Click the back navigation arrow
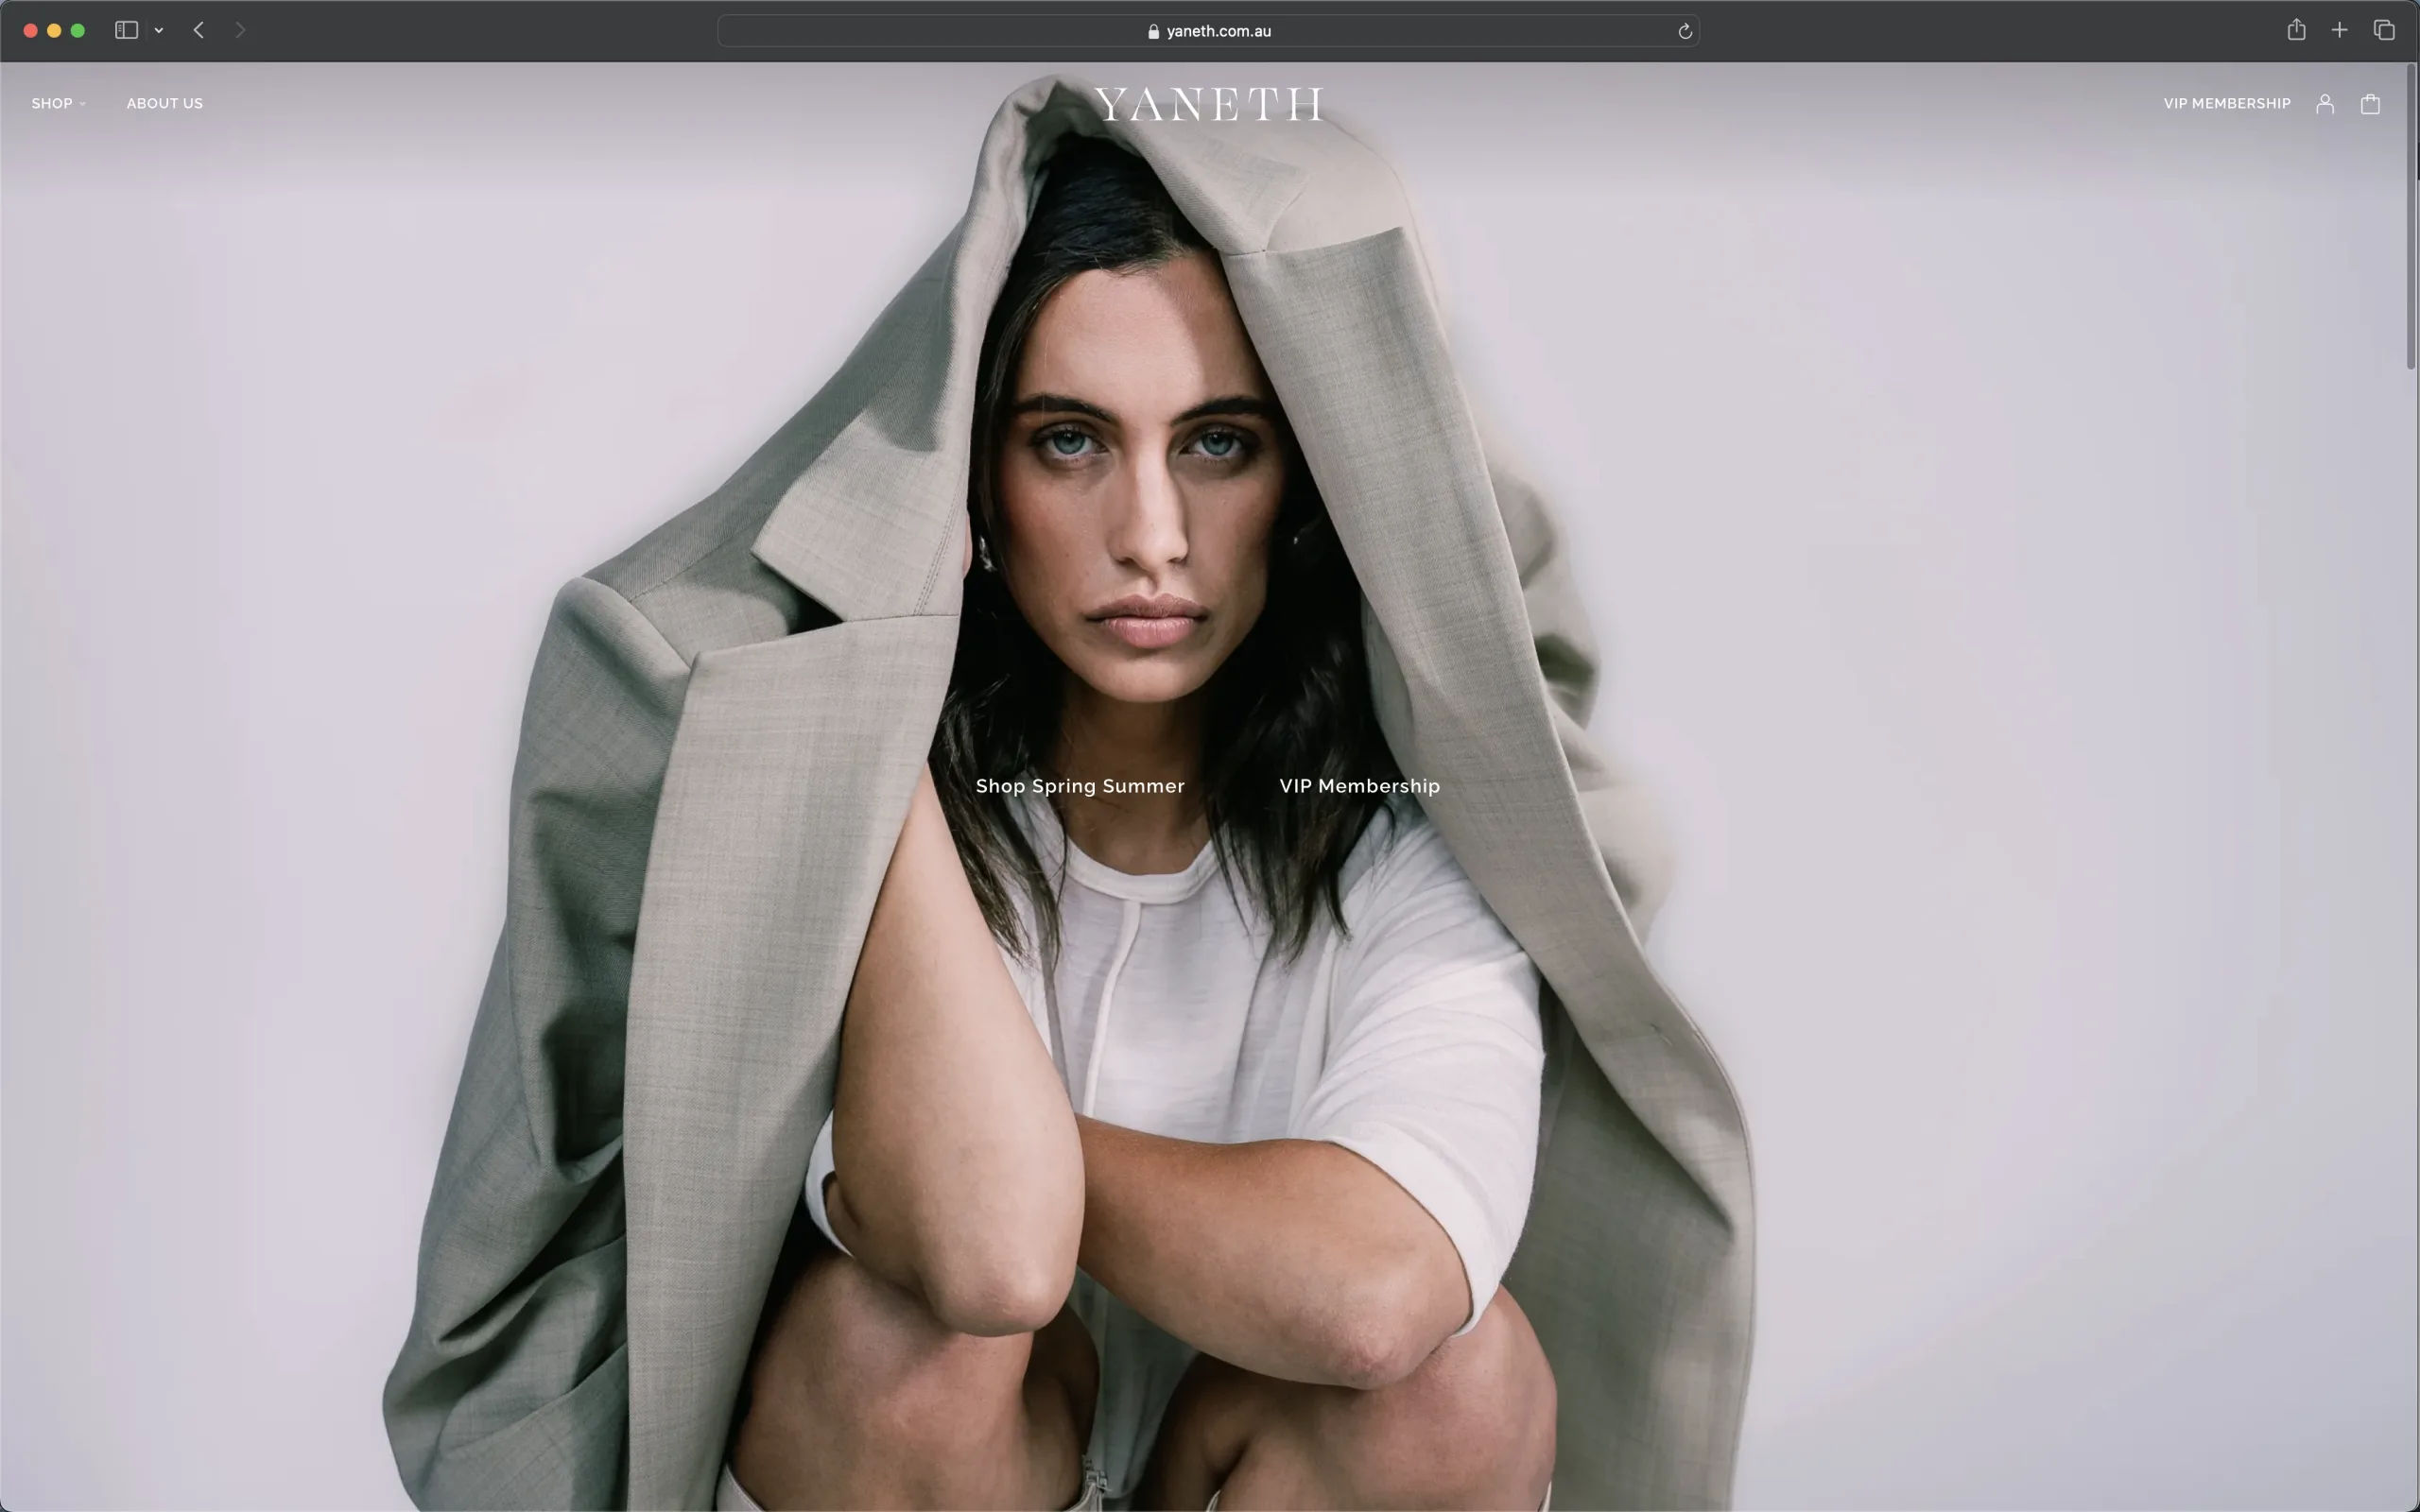 point(200,29)
